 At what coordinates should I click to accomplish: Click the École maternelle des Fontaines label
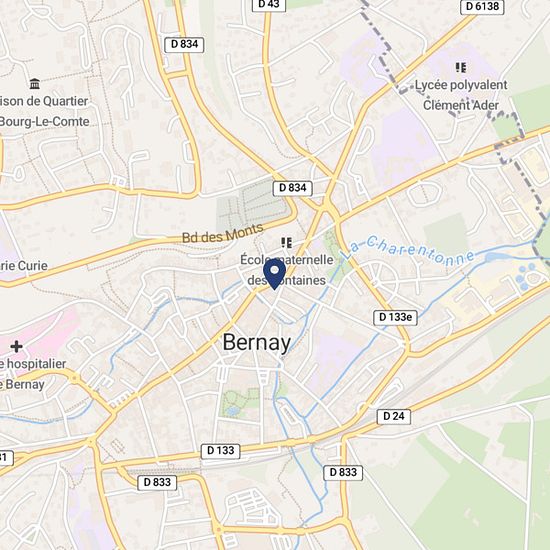287,270
